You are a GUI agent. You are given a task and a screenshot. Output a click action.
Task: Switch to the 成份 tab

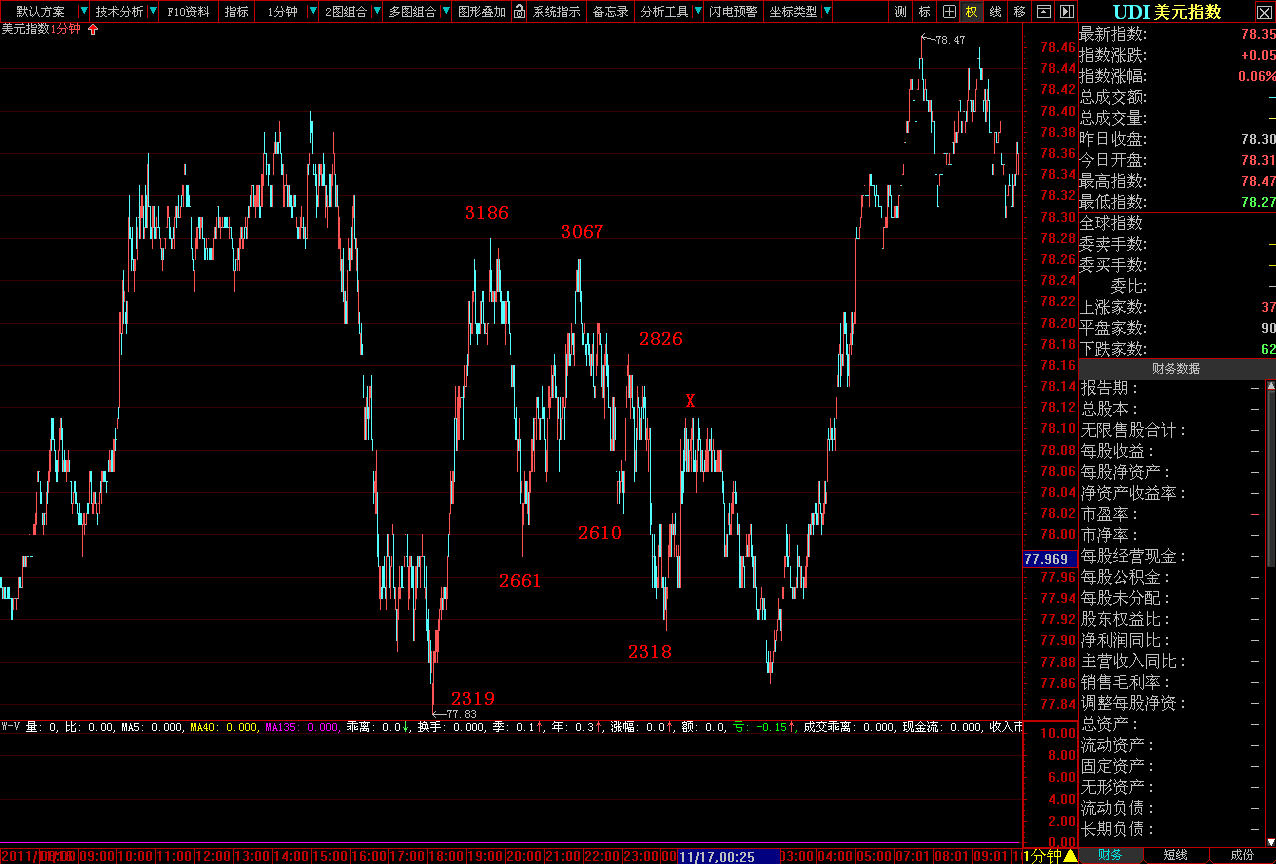(1241, 856)
